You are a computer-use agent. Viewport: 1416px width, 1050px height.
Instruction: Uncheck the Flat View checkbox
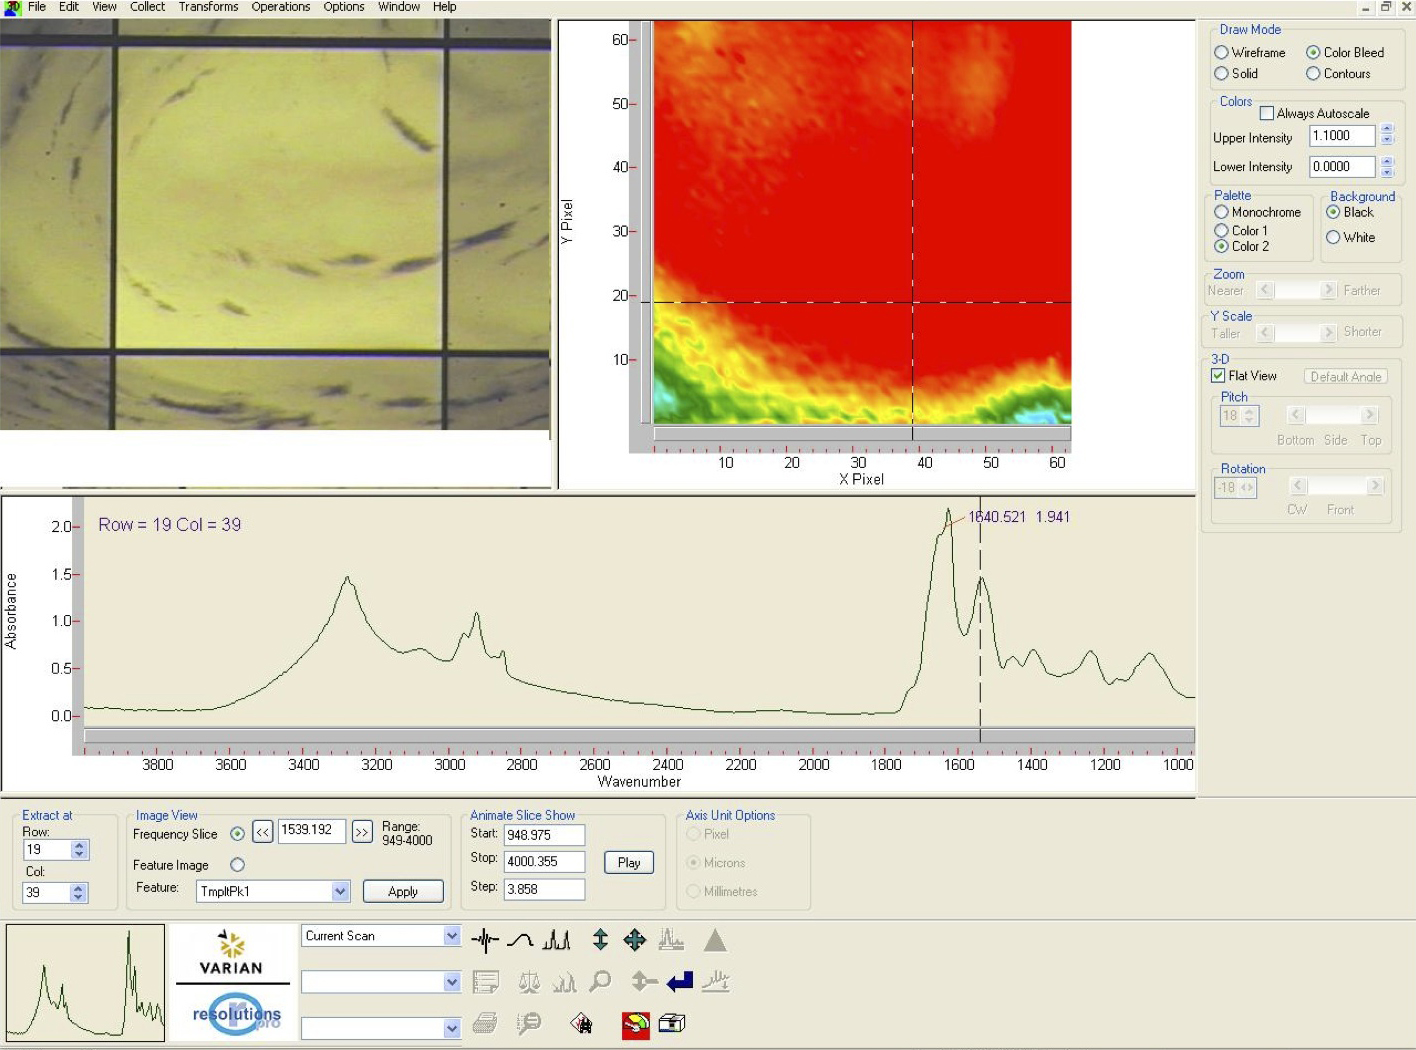click(x=1218, y=376)
